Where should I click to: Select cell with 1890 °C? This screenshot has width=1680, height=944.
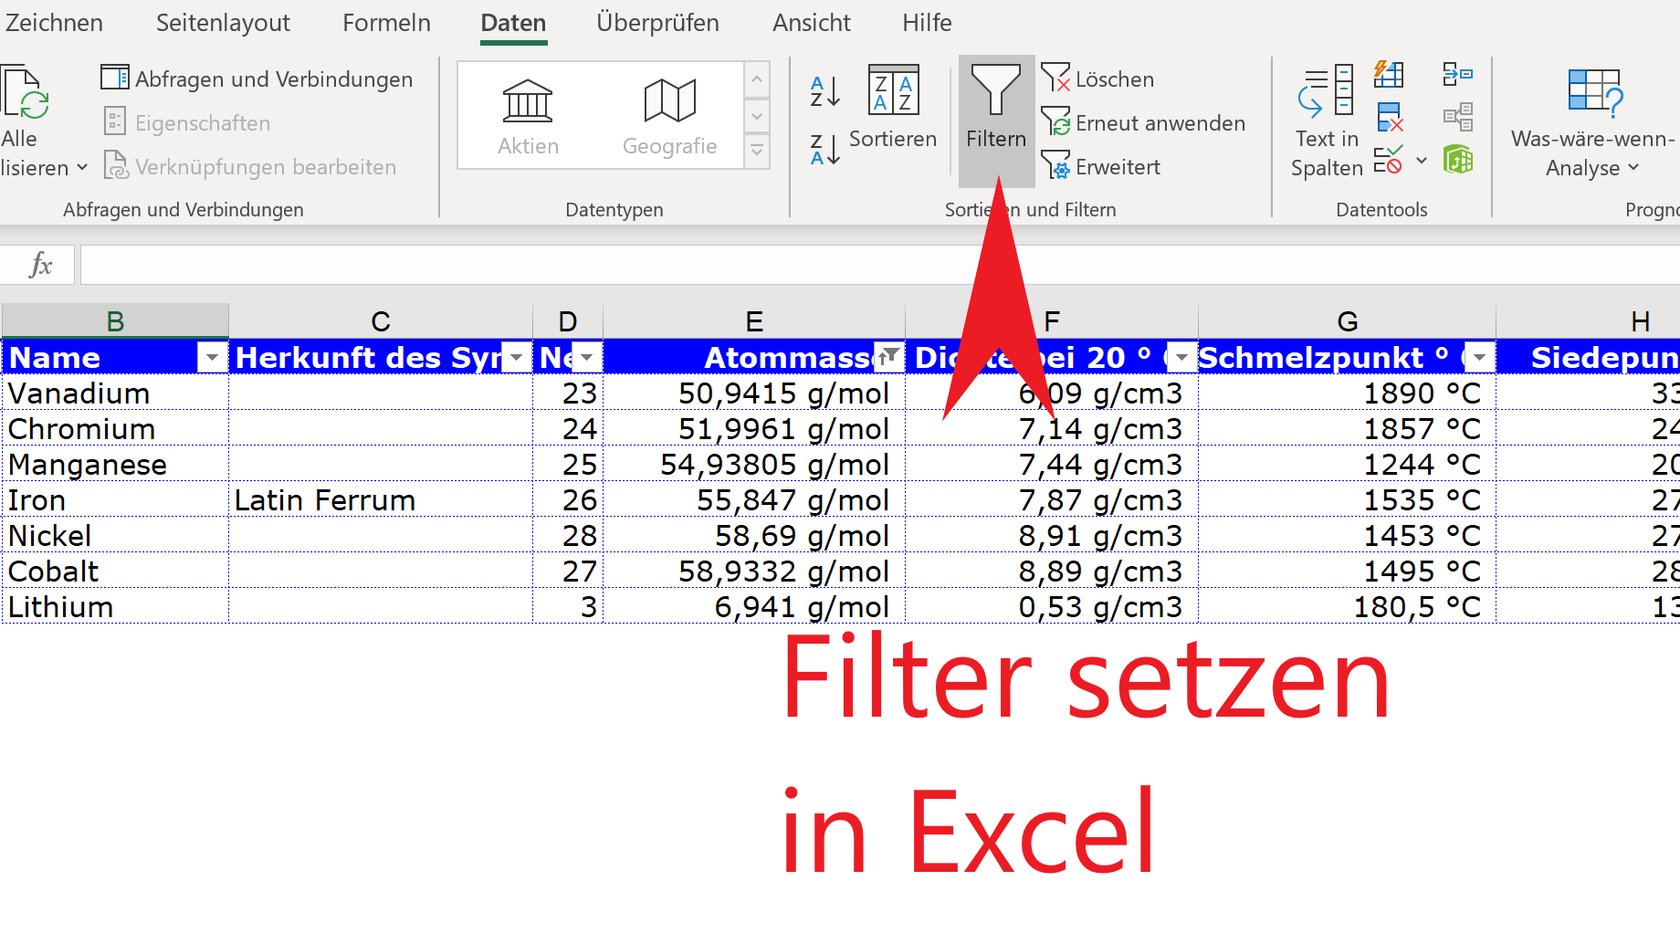(x=1347, y=393)
